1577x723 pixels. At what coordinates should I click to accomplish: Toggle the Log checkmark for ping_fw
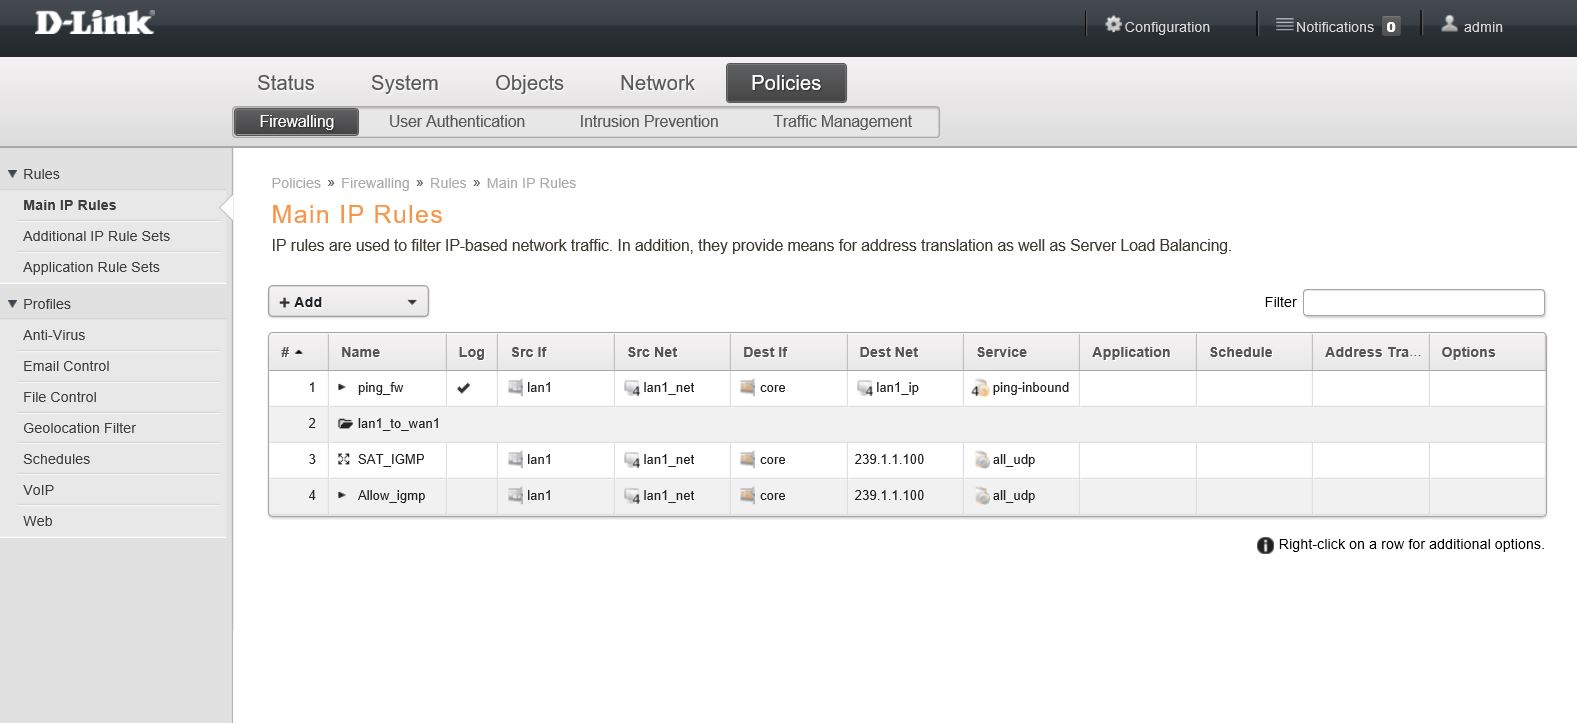pos(464,388)
